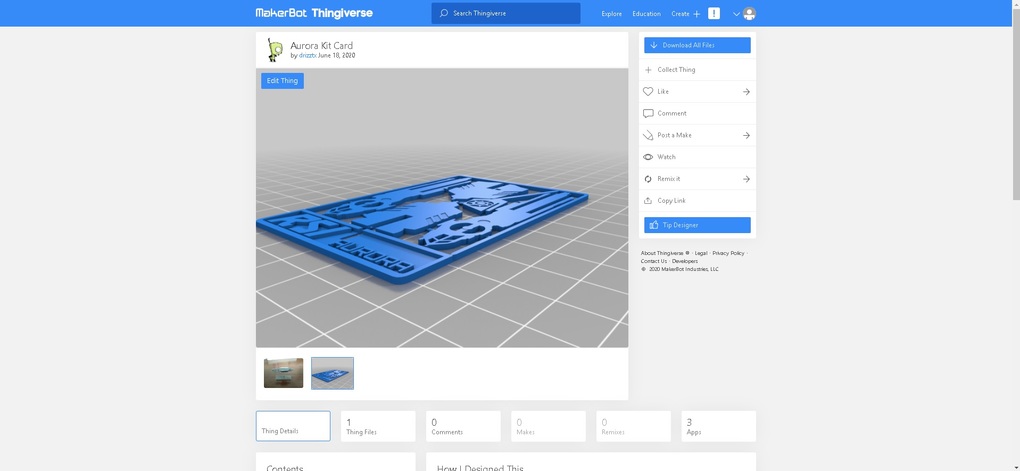This screenshot has width=1020, height=471.
Task: Expand the arrow beside Remix it
Action: coord(746,179)
